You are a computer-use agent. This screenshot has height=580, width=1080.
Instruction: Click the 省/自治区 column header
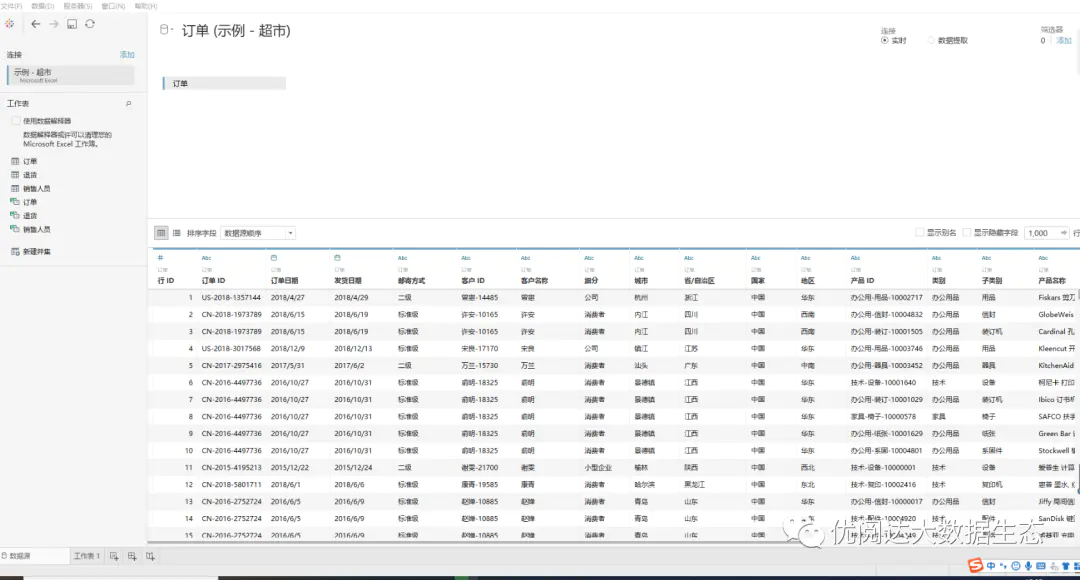pyautogui.click(x=699, y=280)
